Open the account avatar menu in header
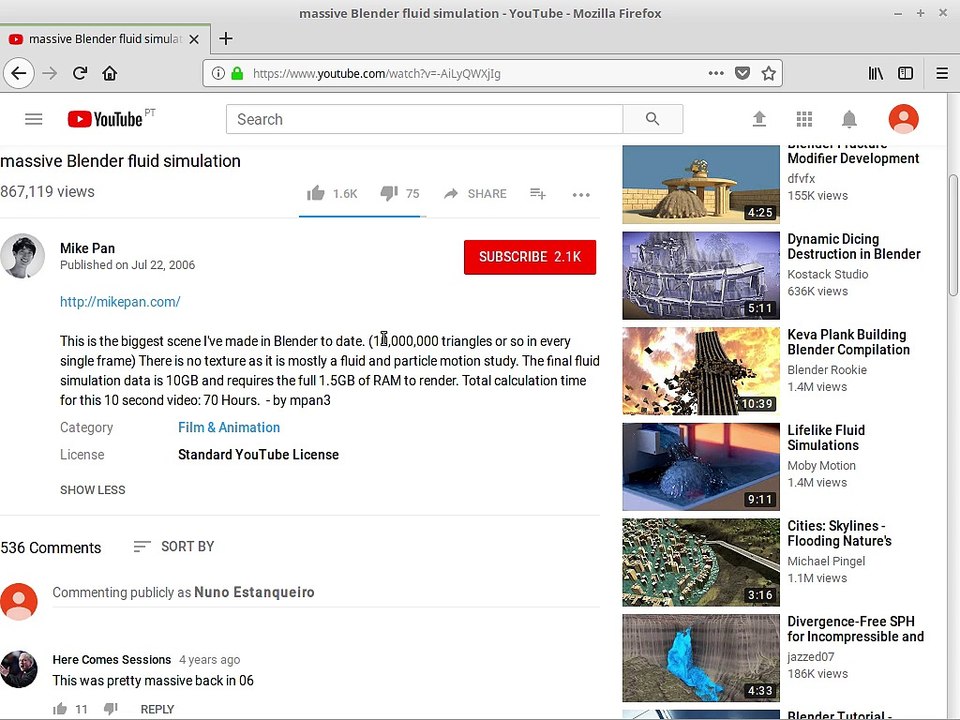960x720 pixels. [904, 119]
